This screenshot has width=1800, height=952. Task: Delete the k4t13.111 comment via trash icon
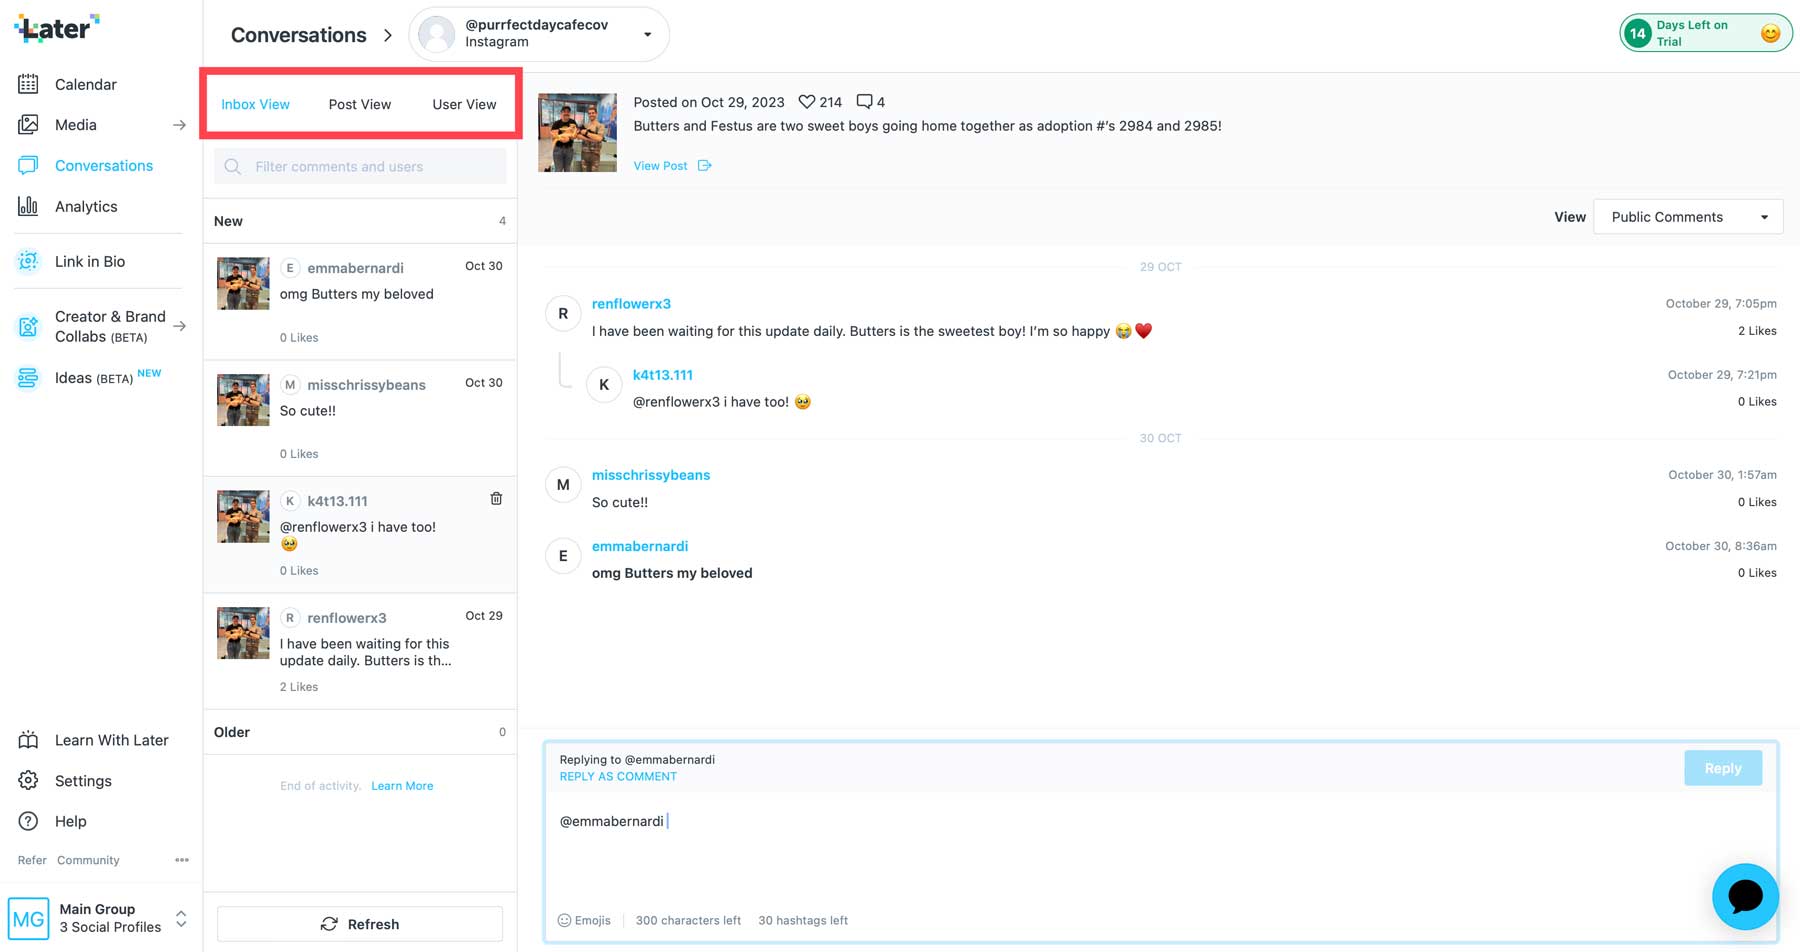496,498
